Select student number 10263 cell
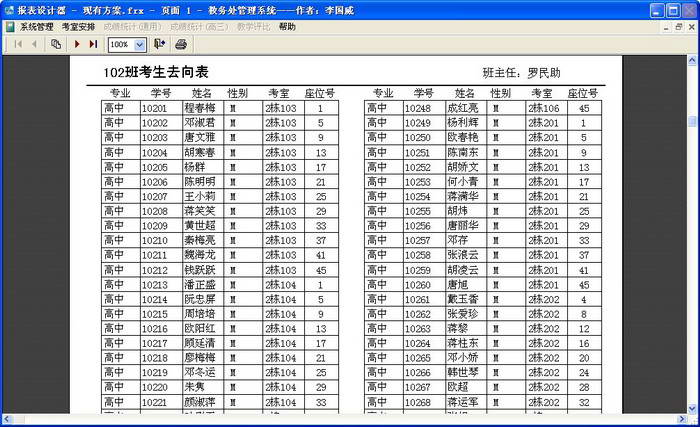Screen dimensions: 700x427 424,329
